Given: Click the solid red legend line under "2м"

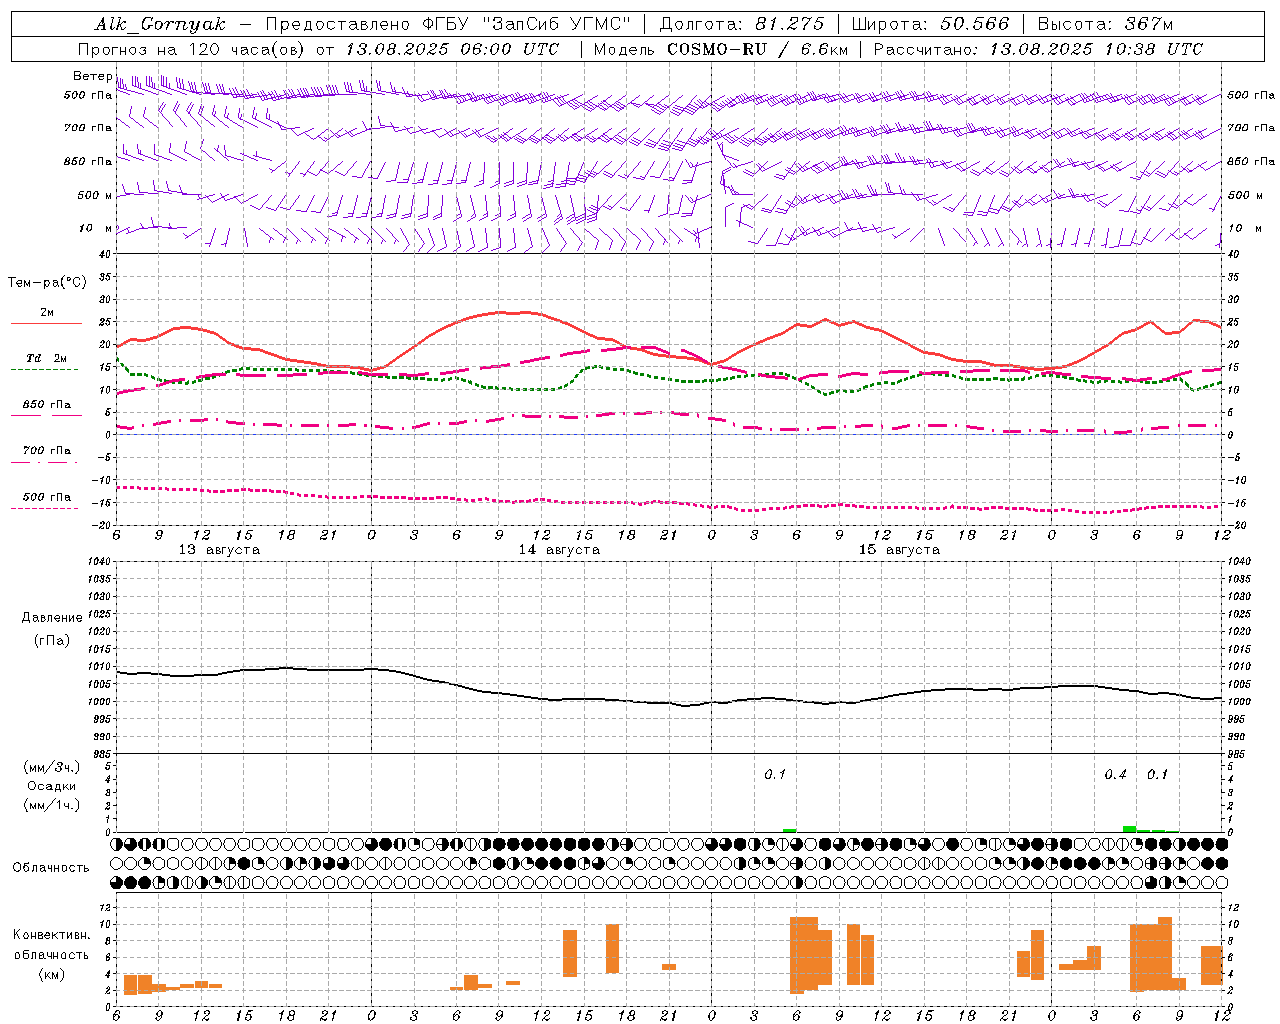Looking at the screenshot, I should pyautogui.click(x=46, y=324).
